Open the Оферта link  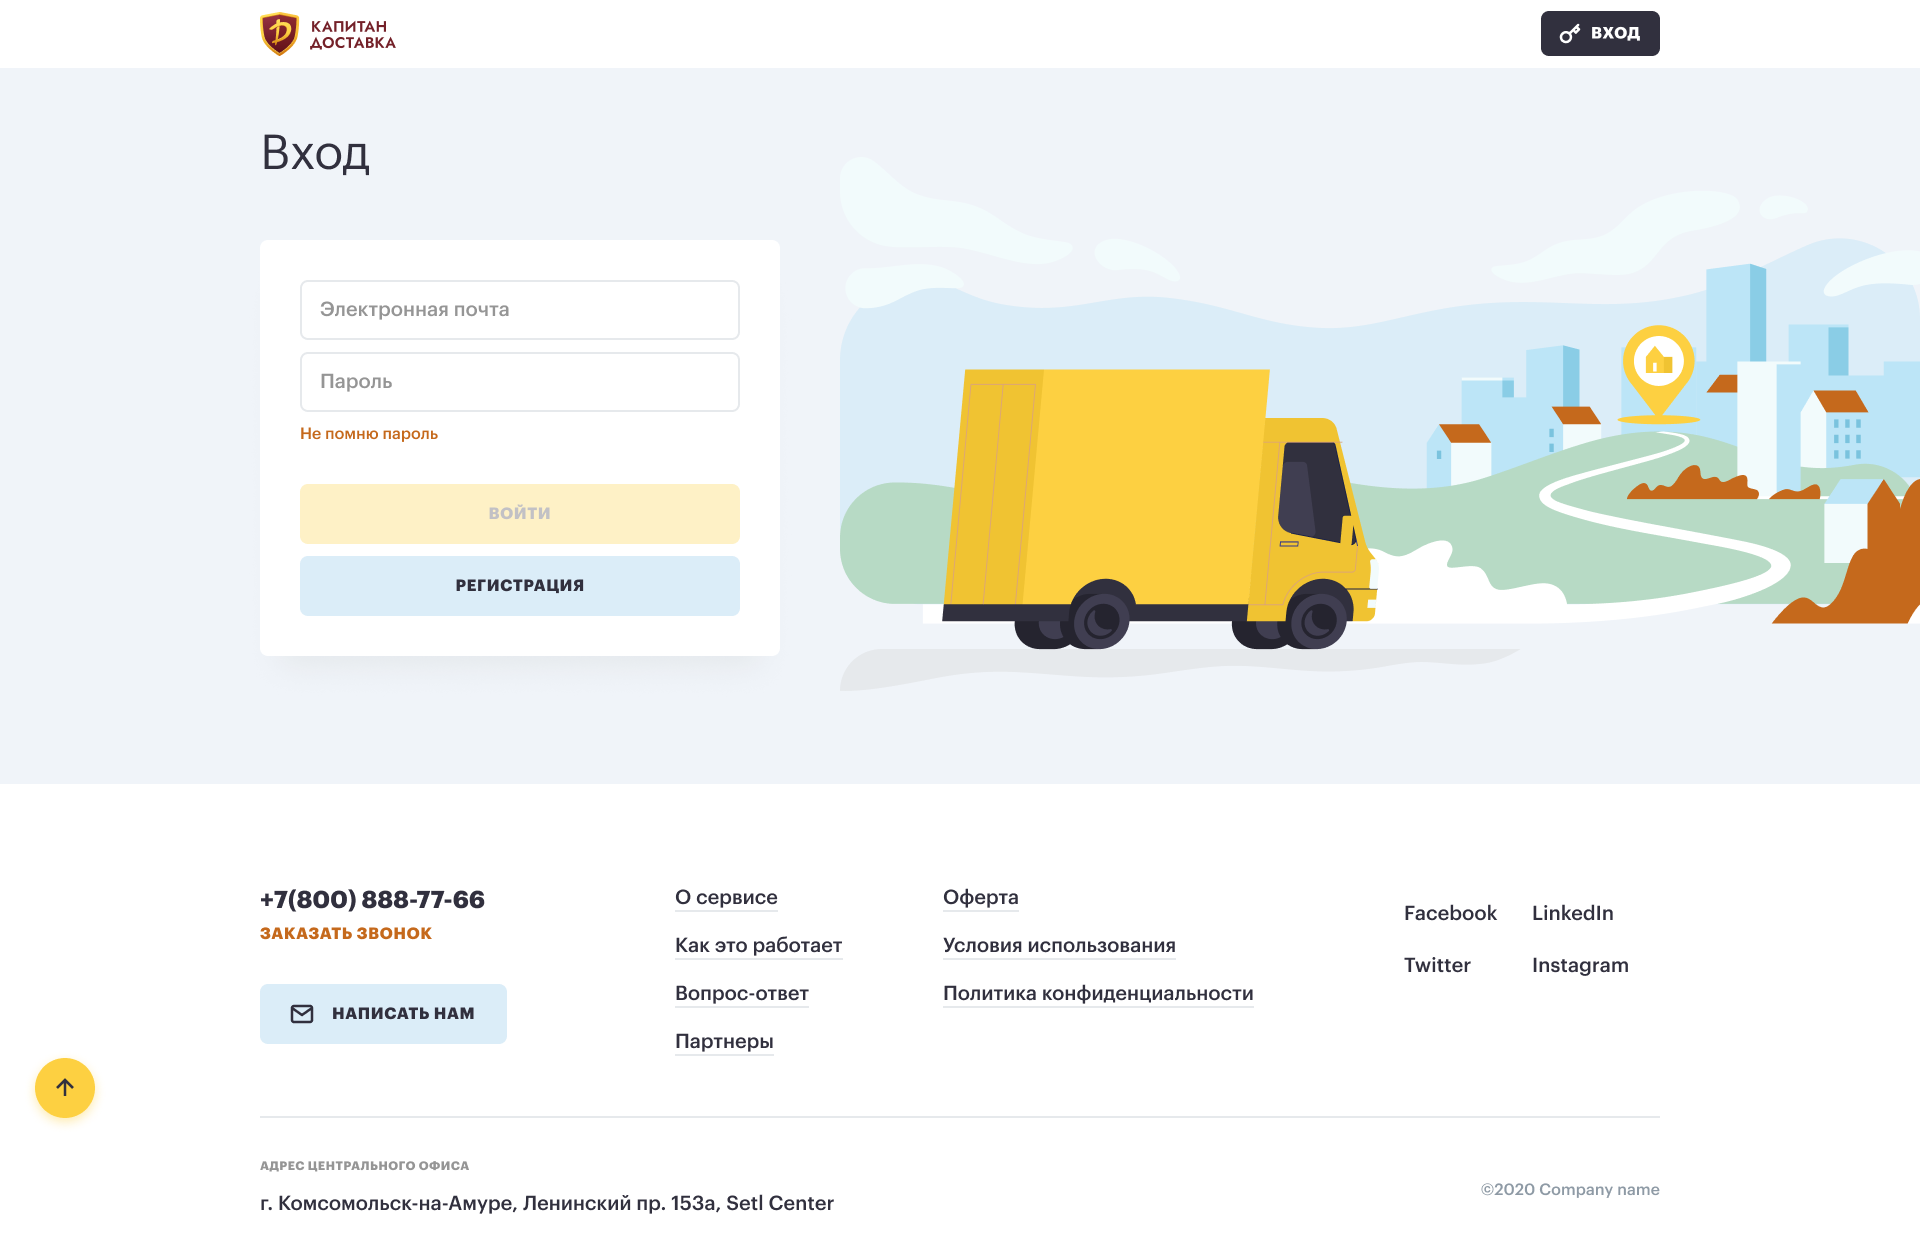tap(981, 897)
